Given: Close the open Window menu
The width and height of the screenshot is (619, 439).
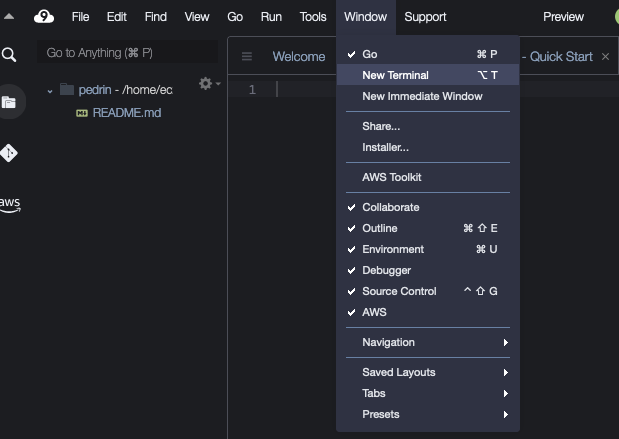Looking at the screenshot, I should pos(366,17).
